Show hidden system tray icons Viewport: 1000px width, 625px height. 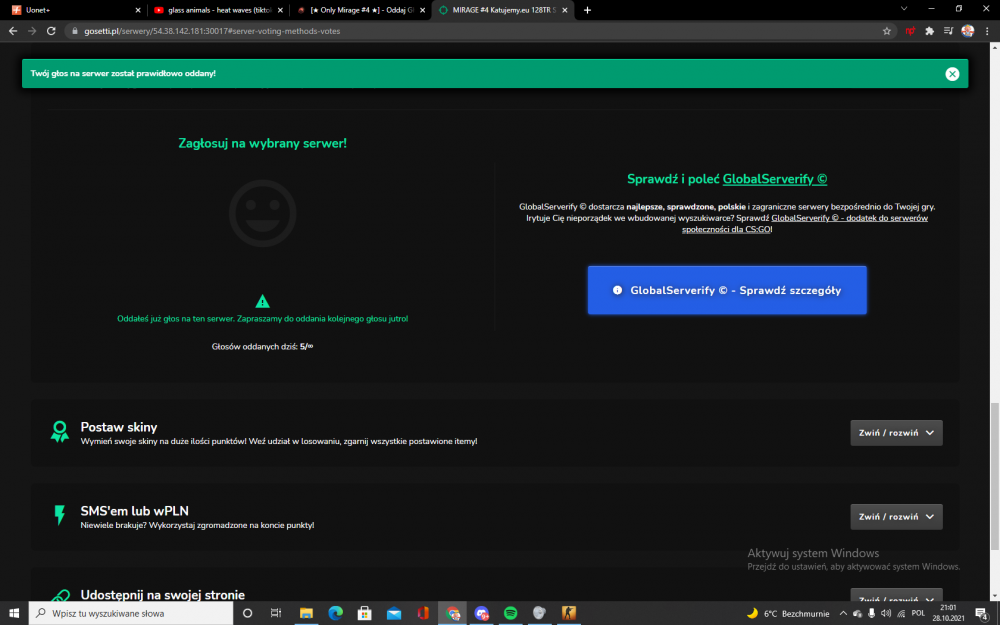[843, 614]
